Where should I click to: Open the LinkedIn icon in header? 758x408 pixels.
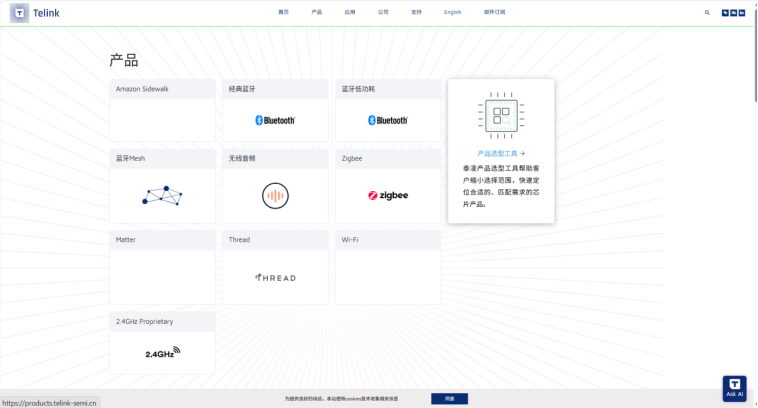pos(742,13)
